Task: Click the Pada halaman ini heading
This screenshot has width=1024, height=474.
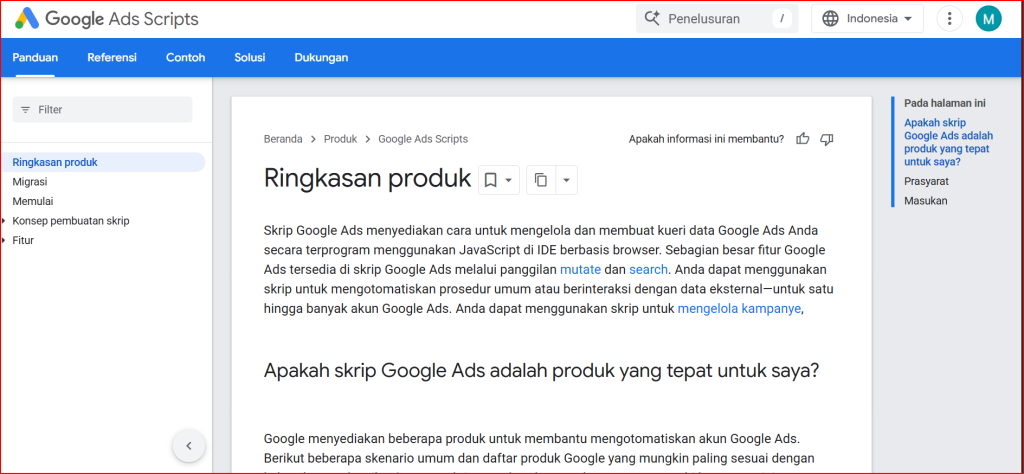Action: [945, 103]
